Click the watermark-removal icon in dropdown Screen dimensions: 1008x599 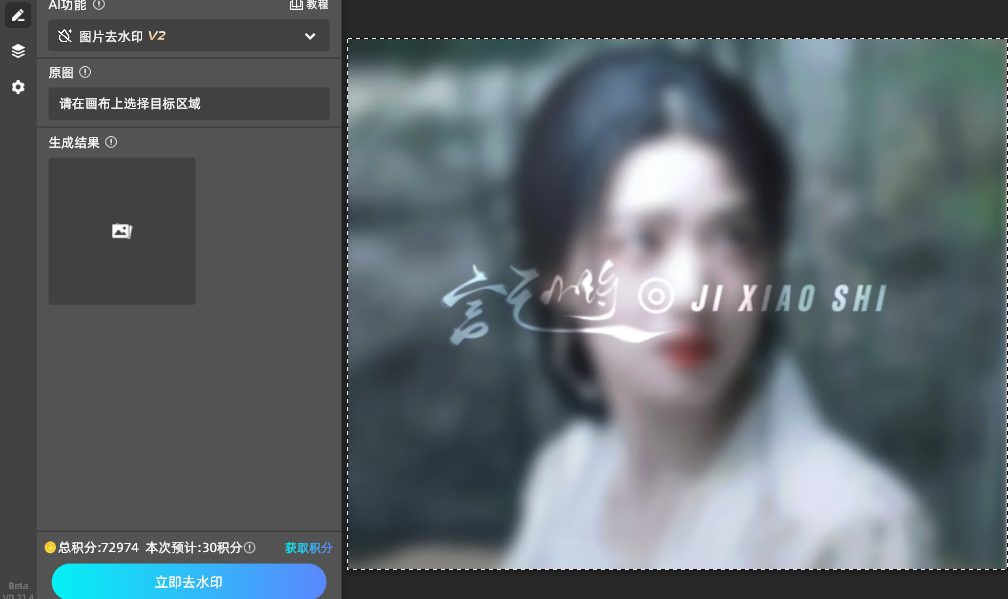click(65, 36)
